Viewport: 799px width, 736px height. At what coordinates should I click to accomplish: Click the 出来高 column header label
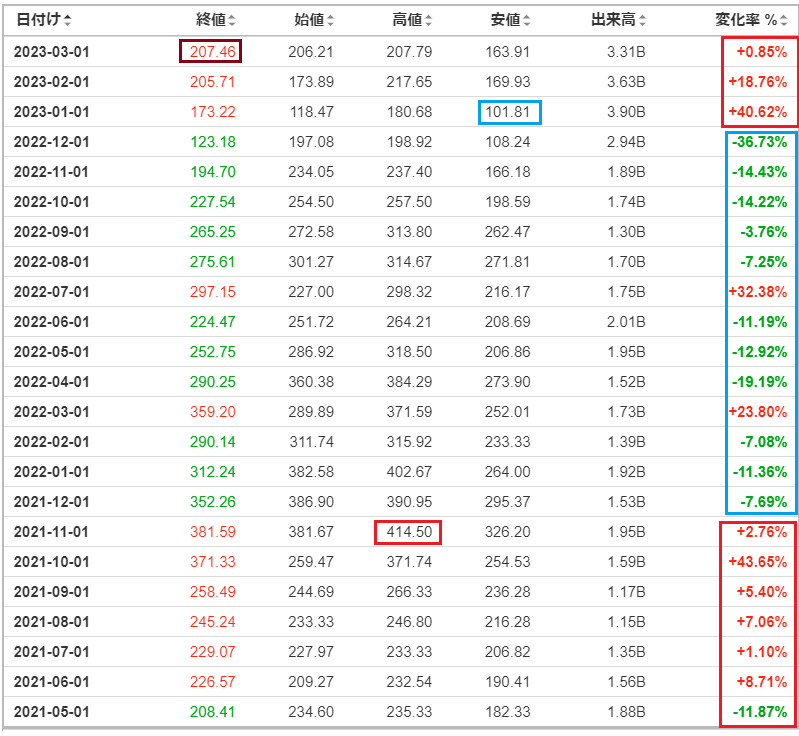point(614,20)
